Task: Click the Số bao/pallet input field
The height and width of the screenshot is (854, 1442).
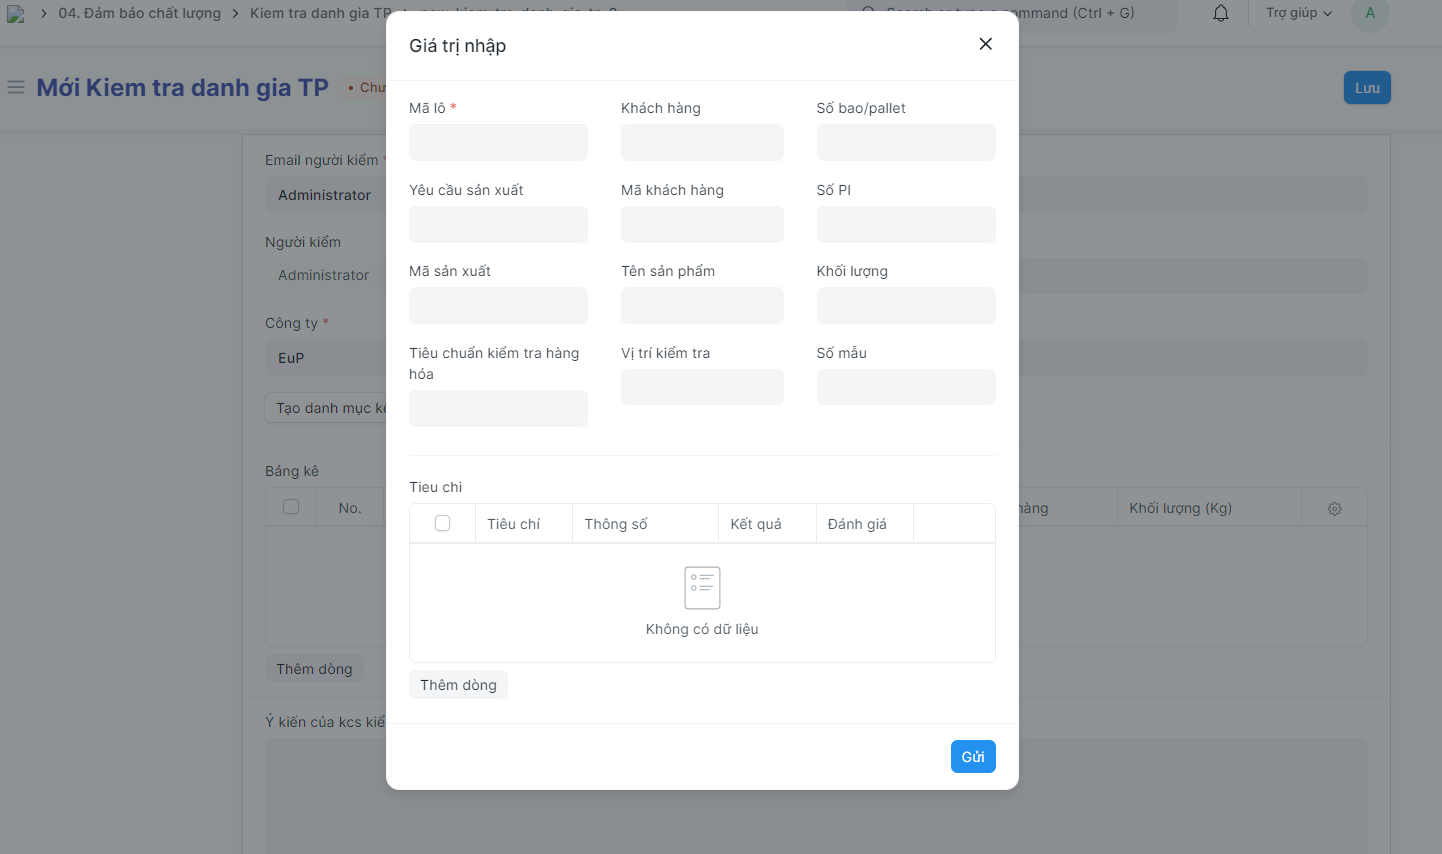Action: click(x=905, y=143)
